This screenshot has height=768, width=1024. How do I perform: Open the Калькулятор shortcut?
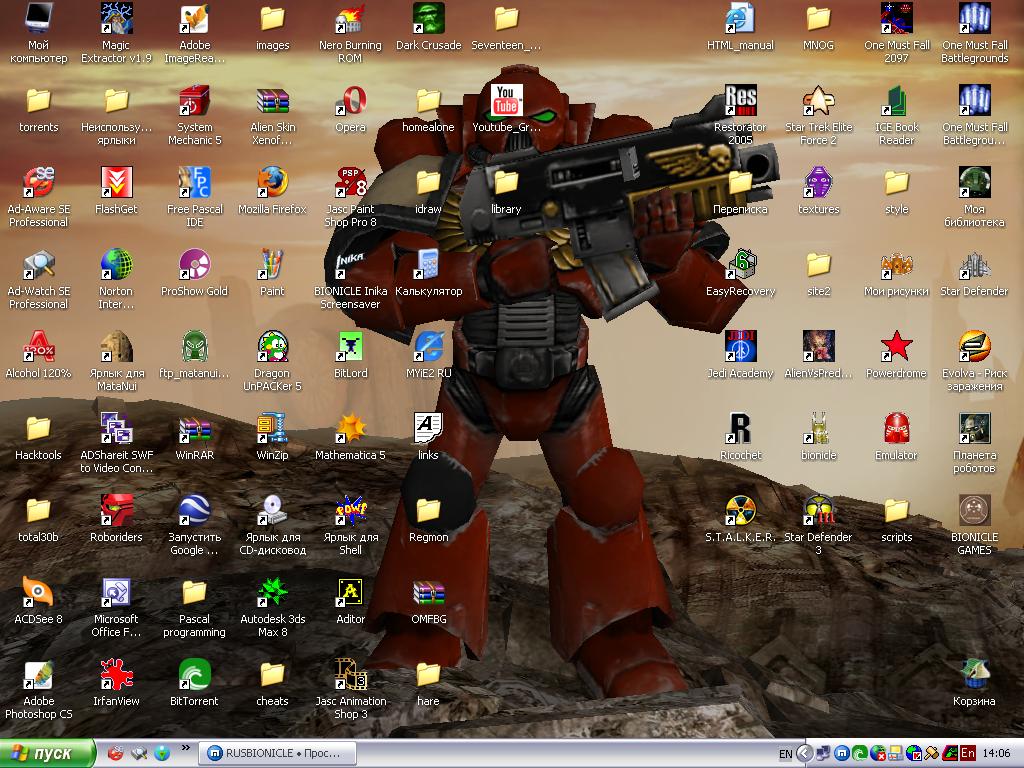(x=428, y=264)
